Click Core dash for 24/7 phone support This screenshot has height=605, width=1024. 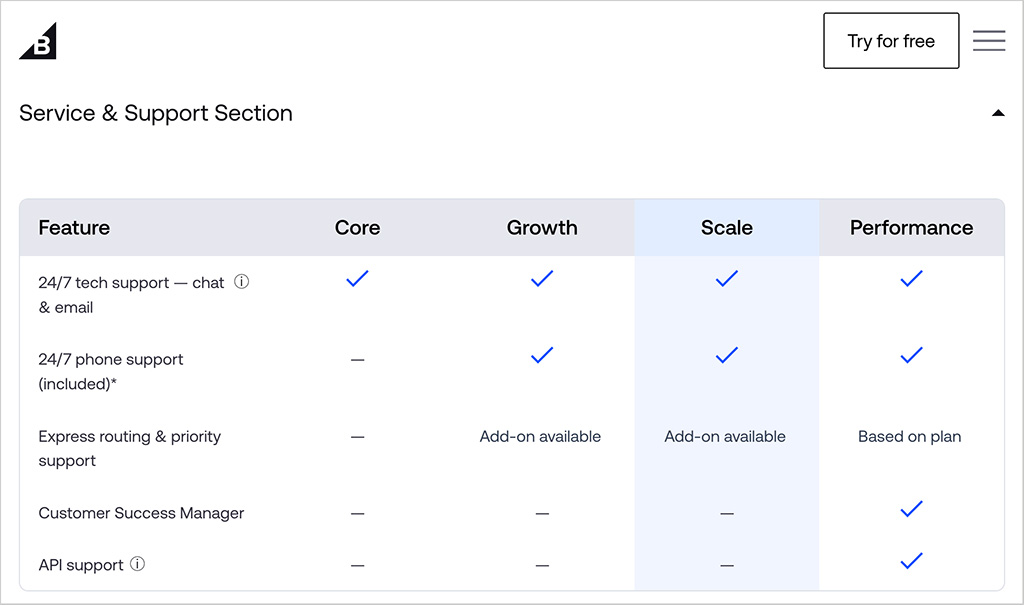tap(357, 360)
